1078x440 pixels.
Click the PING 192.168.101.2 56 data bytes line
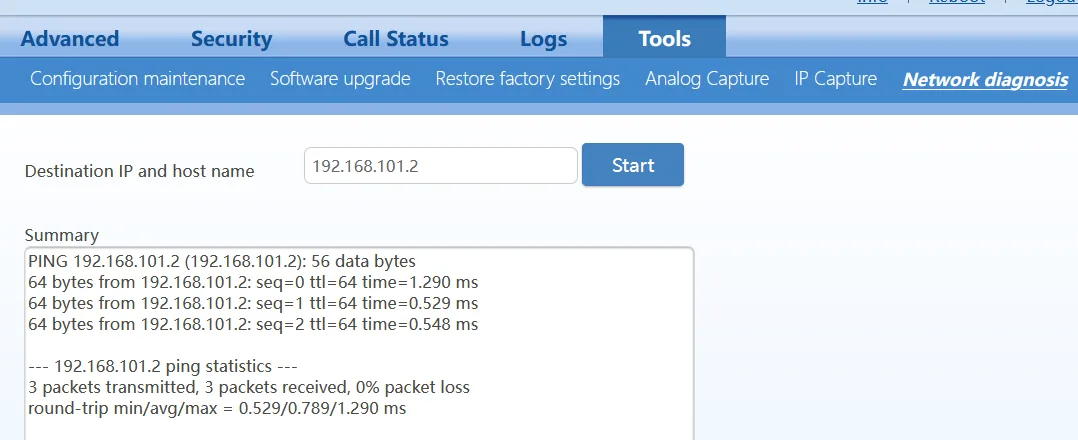pos(222,262)
